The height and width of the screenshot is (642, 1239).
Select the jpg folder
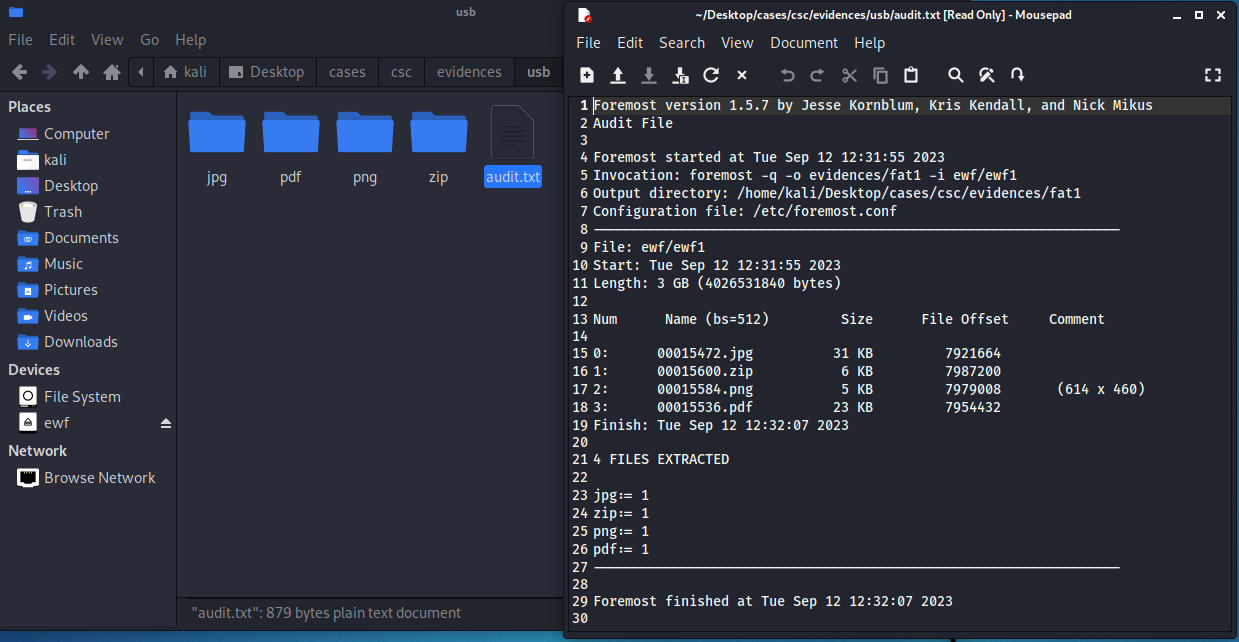(x=217, y=147)
